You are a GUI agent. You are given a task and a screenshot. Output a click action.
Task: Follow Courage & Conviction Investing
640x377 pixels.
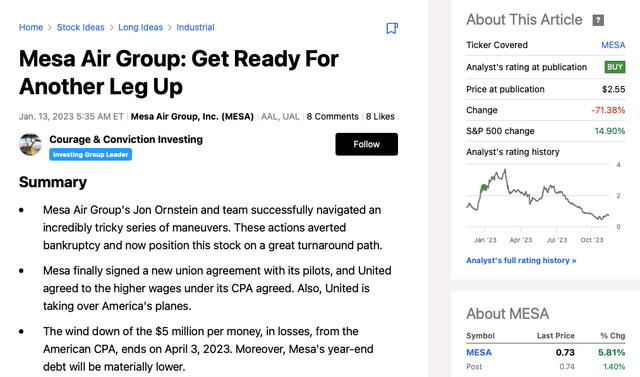tap(367, 144)
